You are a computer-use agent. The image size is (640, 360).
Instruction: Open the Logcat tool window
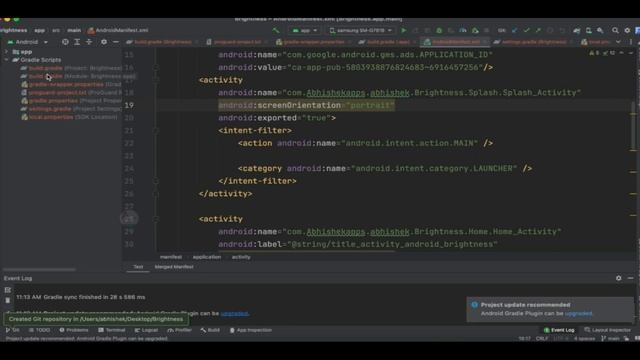click(146, 330)
